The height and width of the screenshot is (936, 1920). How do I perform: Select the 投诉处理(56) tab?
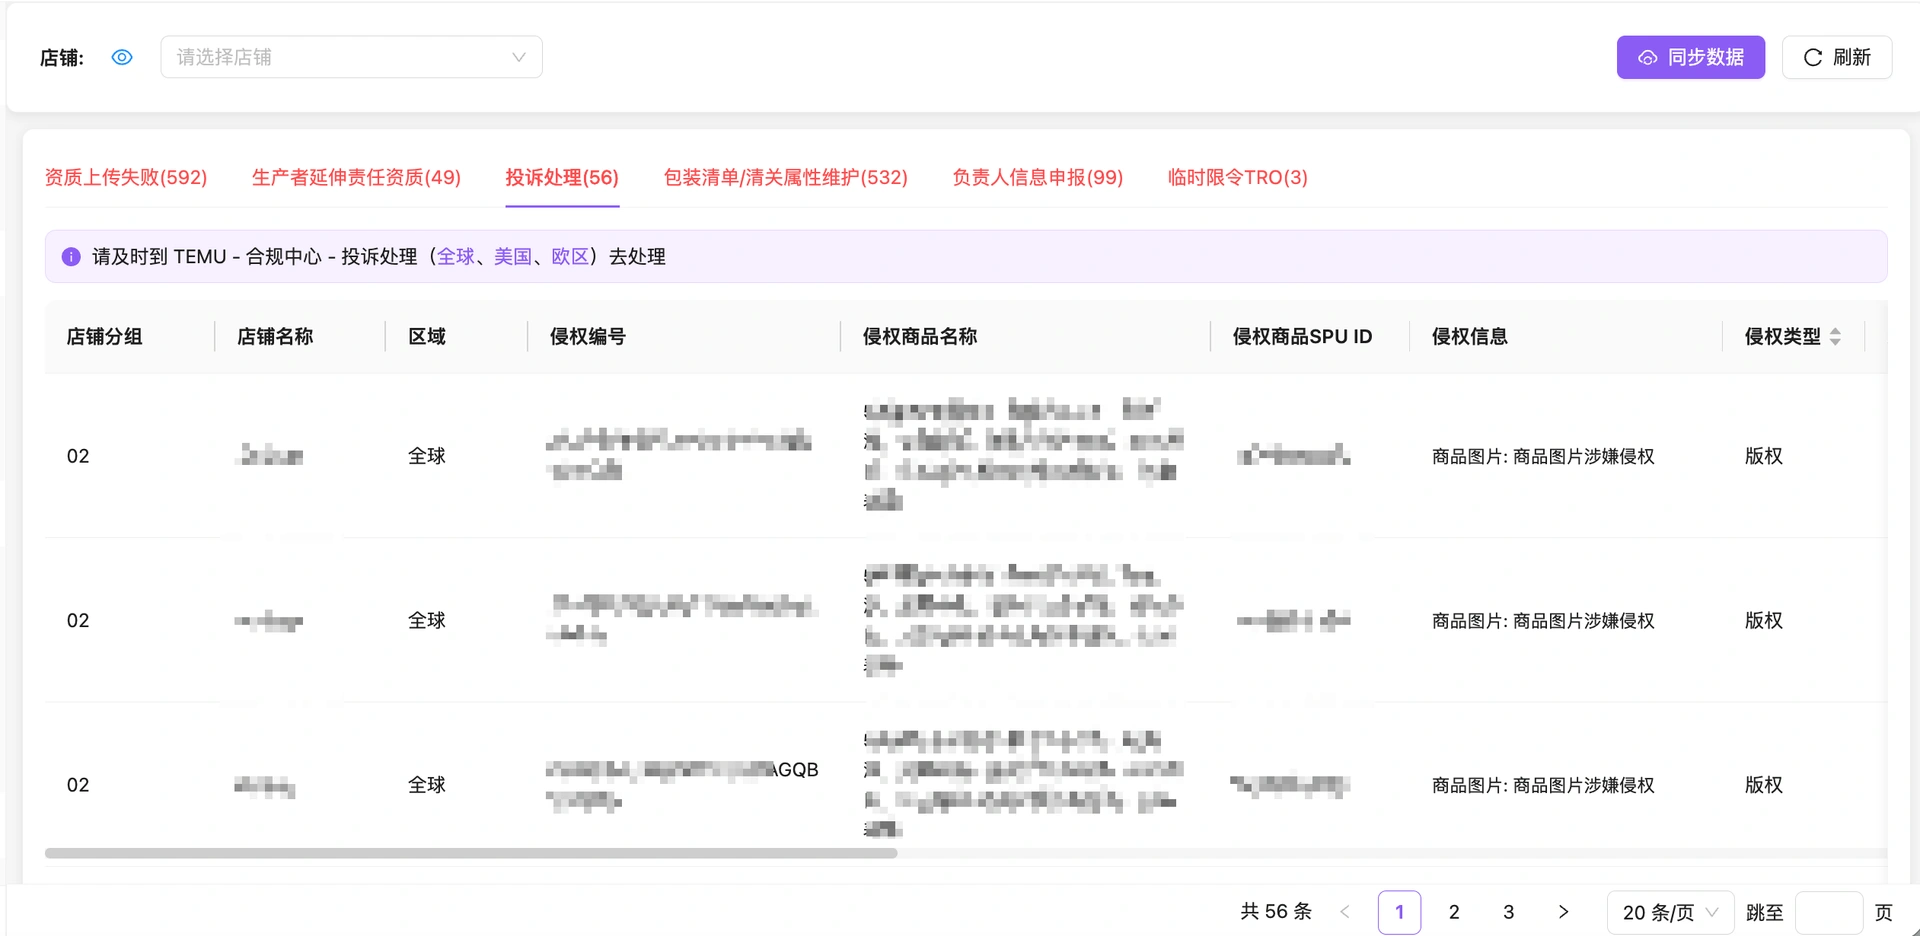[x=562, y=177]
